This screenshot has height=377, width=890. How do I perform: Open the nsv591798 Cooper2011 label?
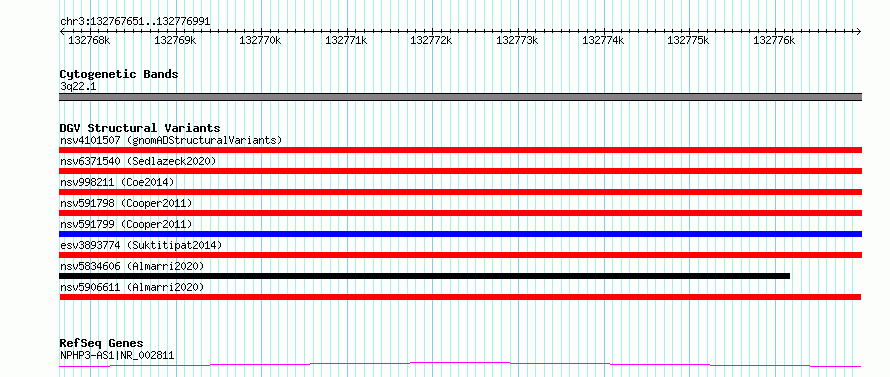pos(126,203)
